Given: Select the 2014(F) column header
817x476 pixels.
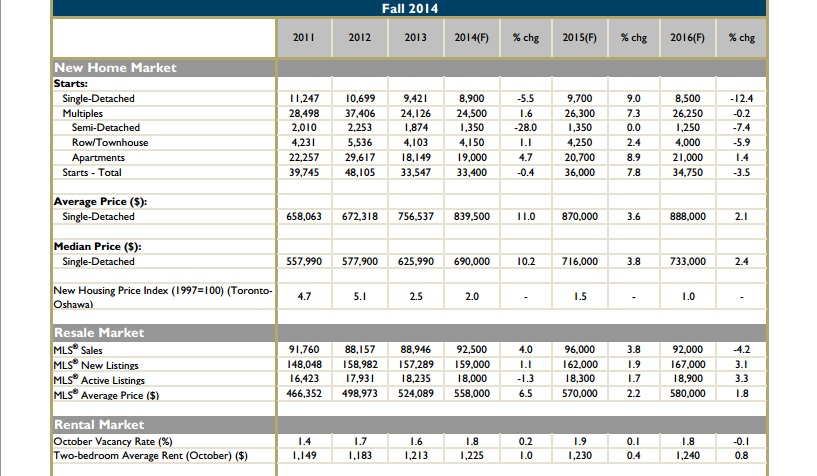Looking at the screenshot, I should 472,37.
